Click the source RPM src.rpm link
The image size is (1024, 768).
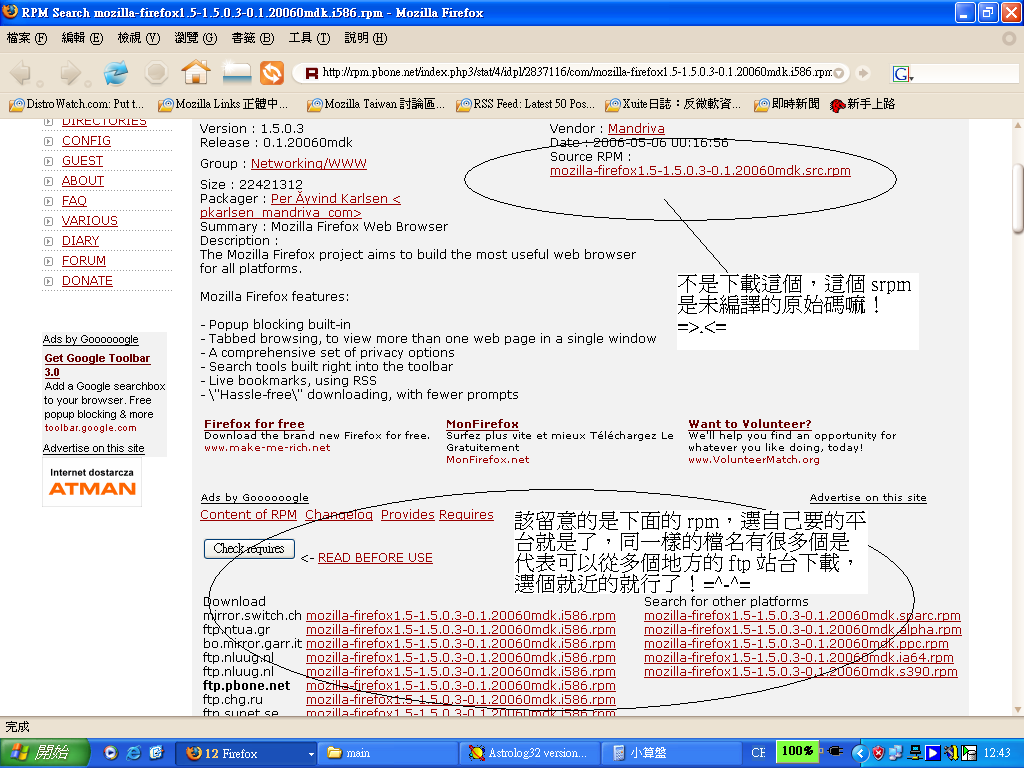tap(700, 171)
